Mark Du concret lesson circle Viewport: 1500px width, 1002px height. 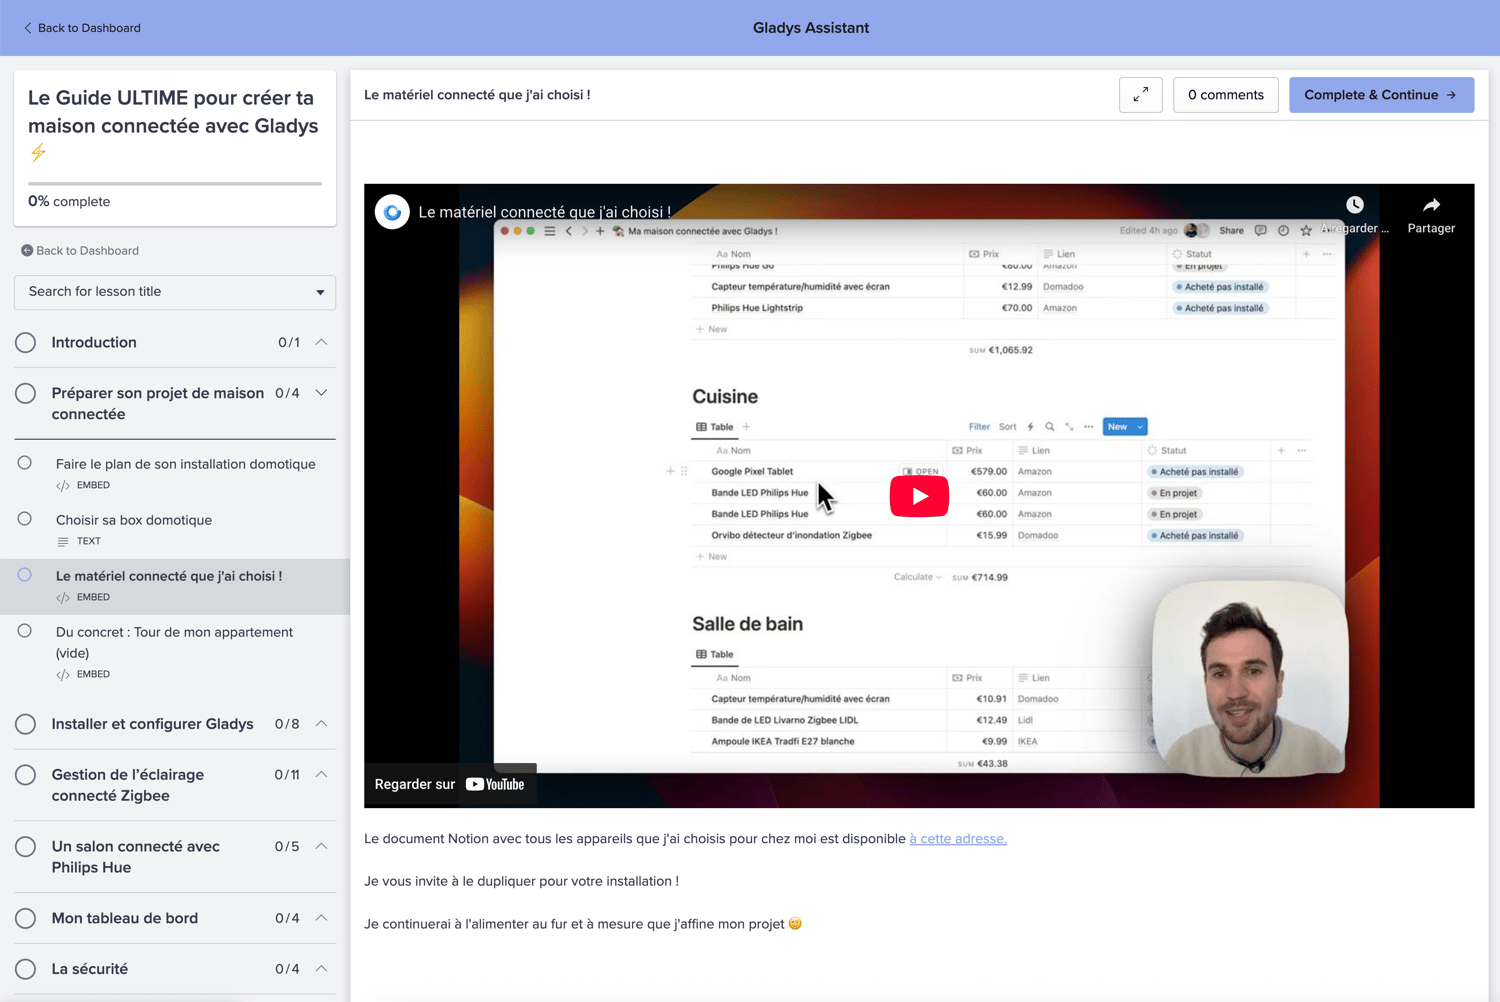[25, 631]
